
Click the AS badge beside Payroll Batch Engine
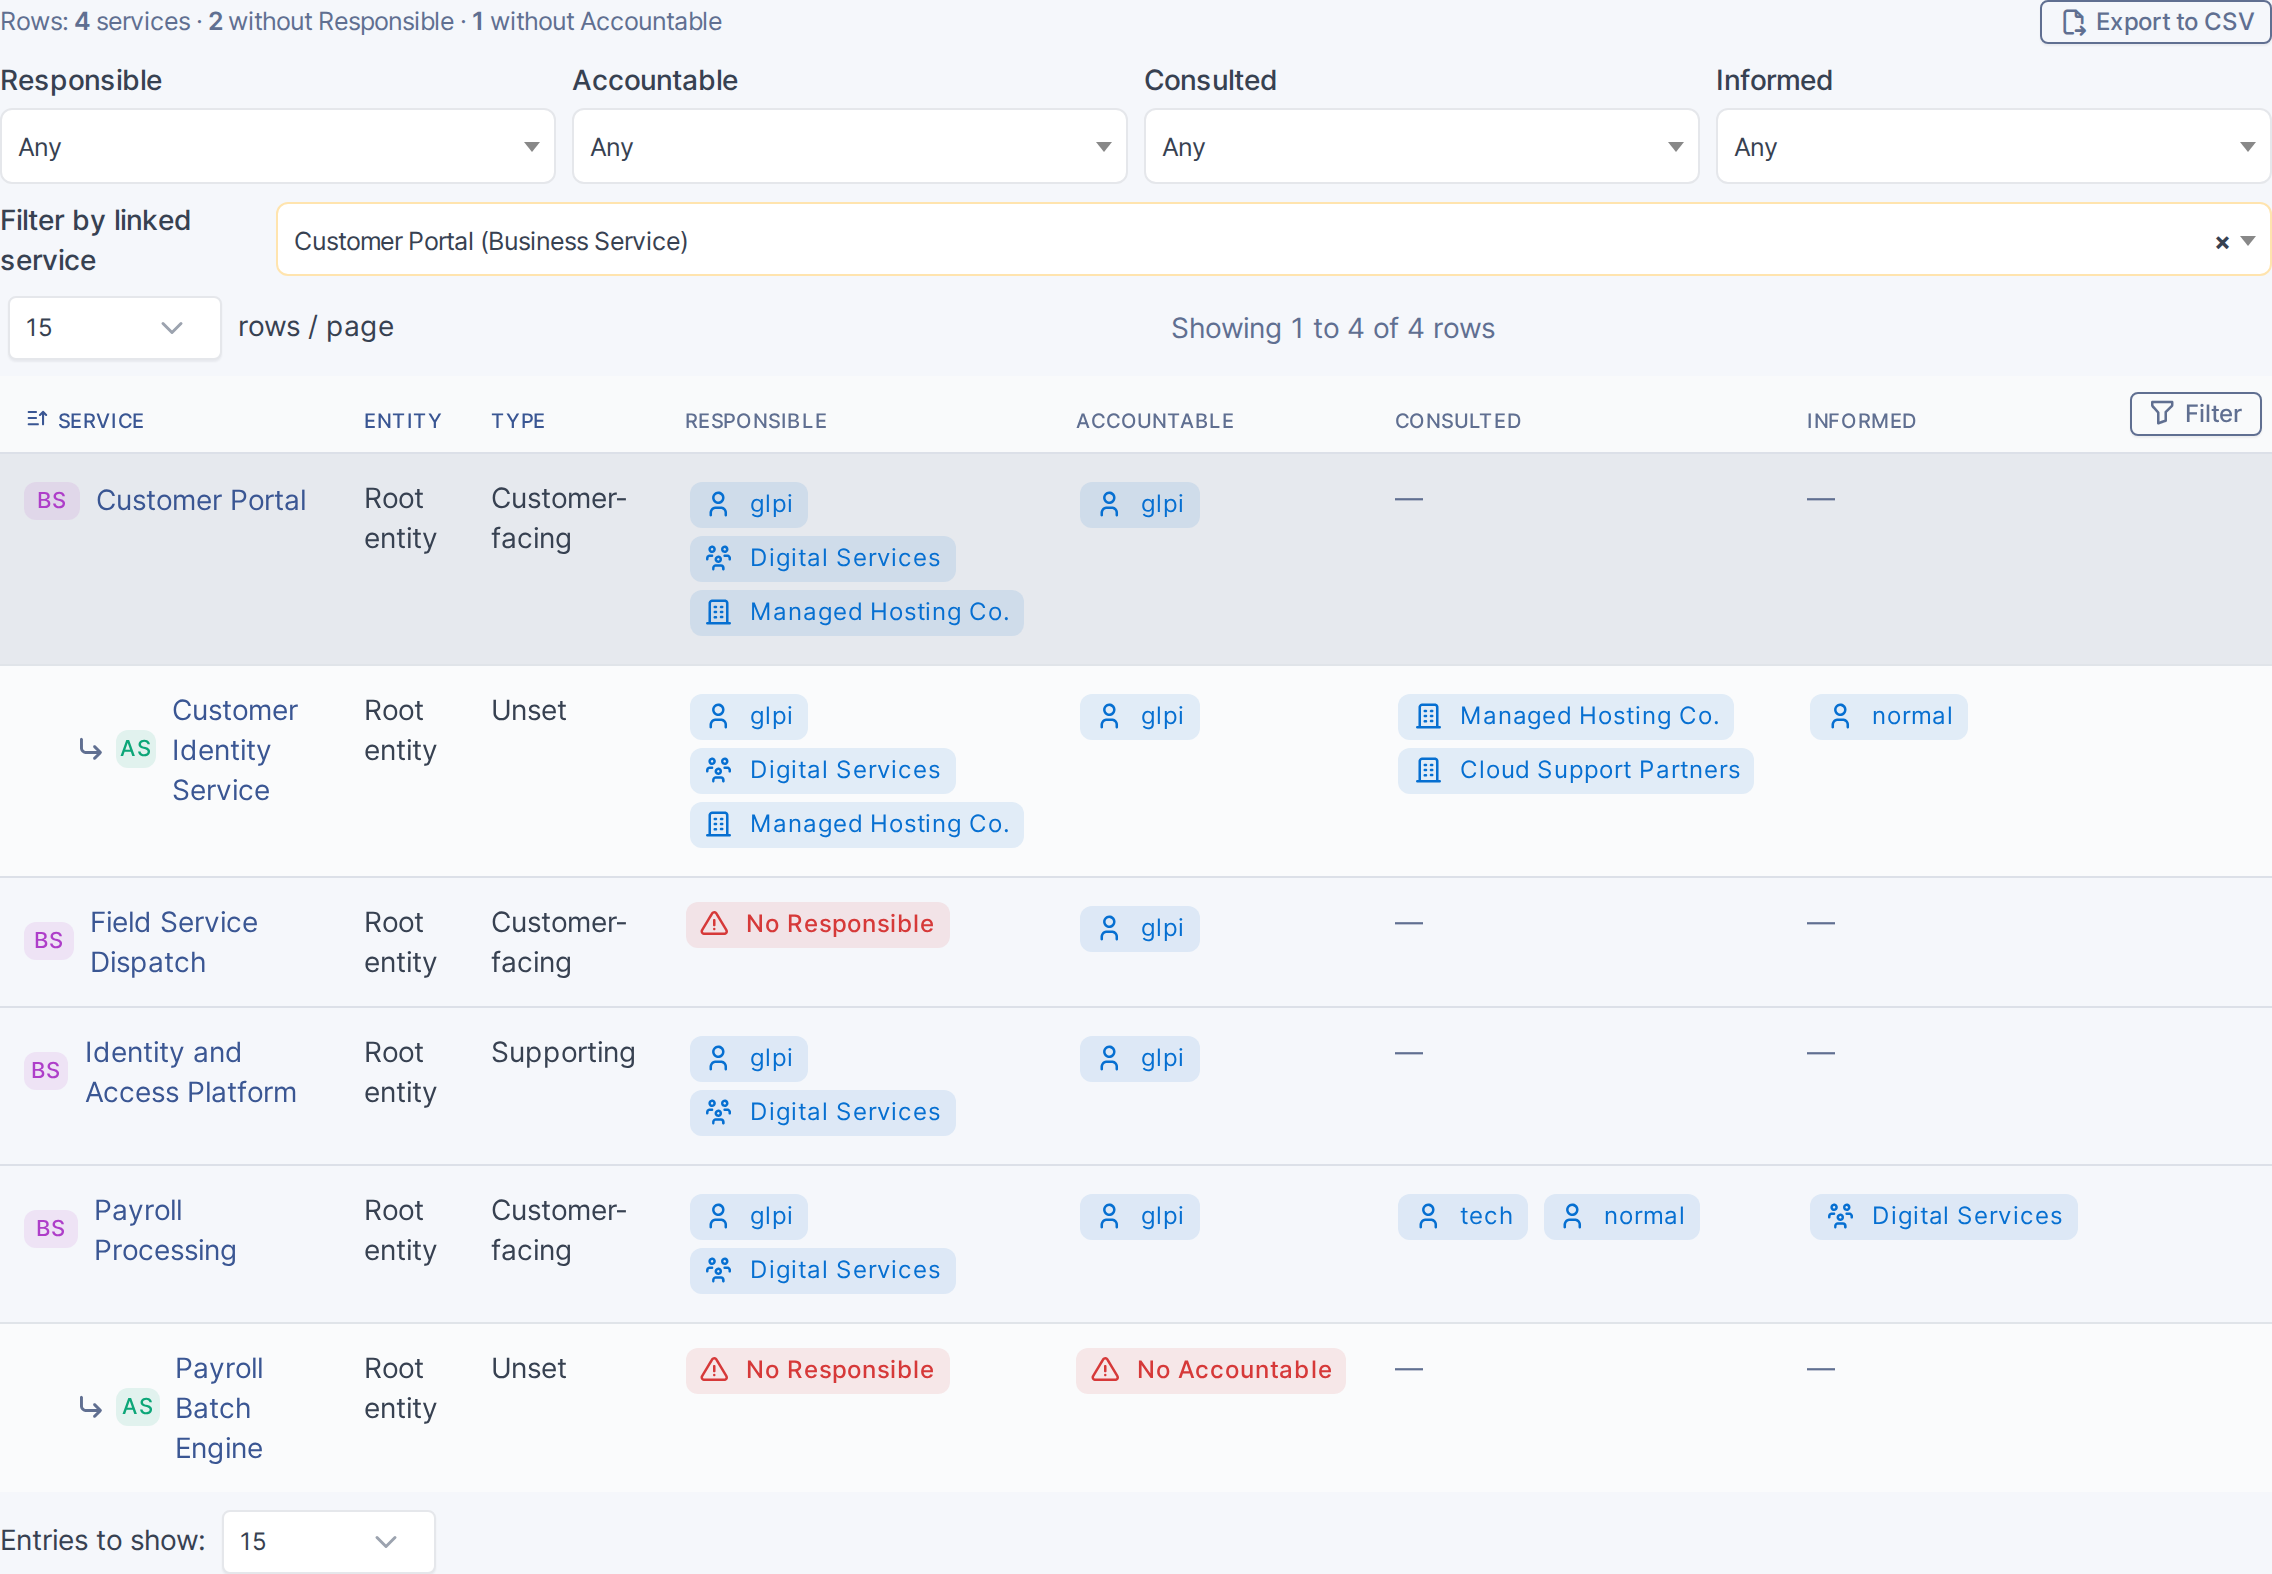[137, 1406]
